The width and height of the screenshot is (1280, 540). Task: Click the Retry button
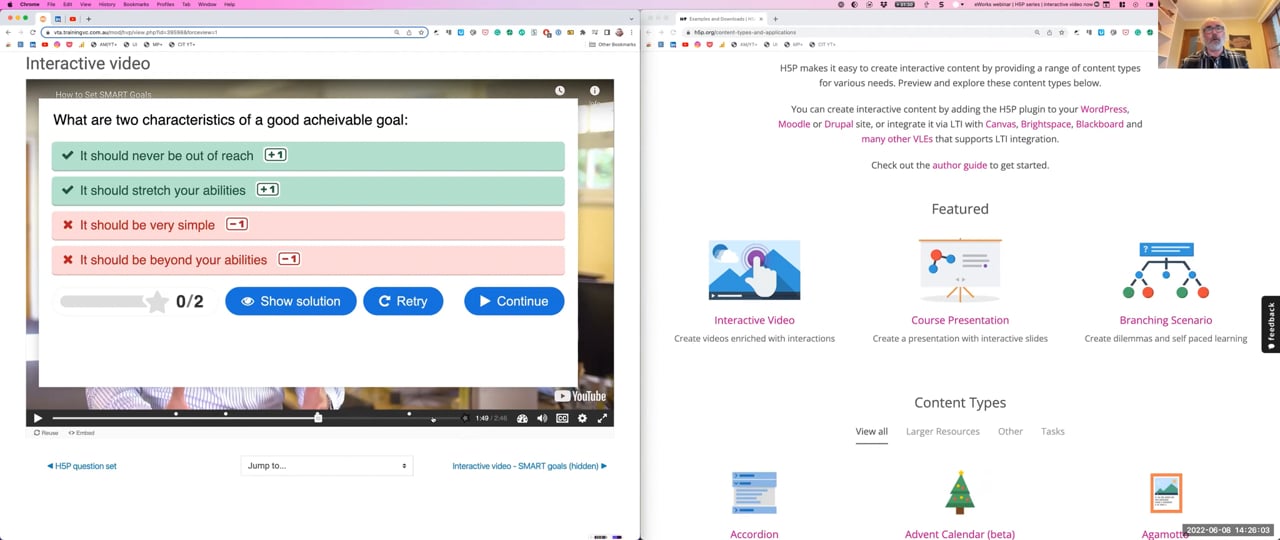pyautogui.click(x=403, y=301)
